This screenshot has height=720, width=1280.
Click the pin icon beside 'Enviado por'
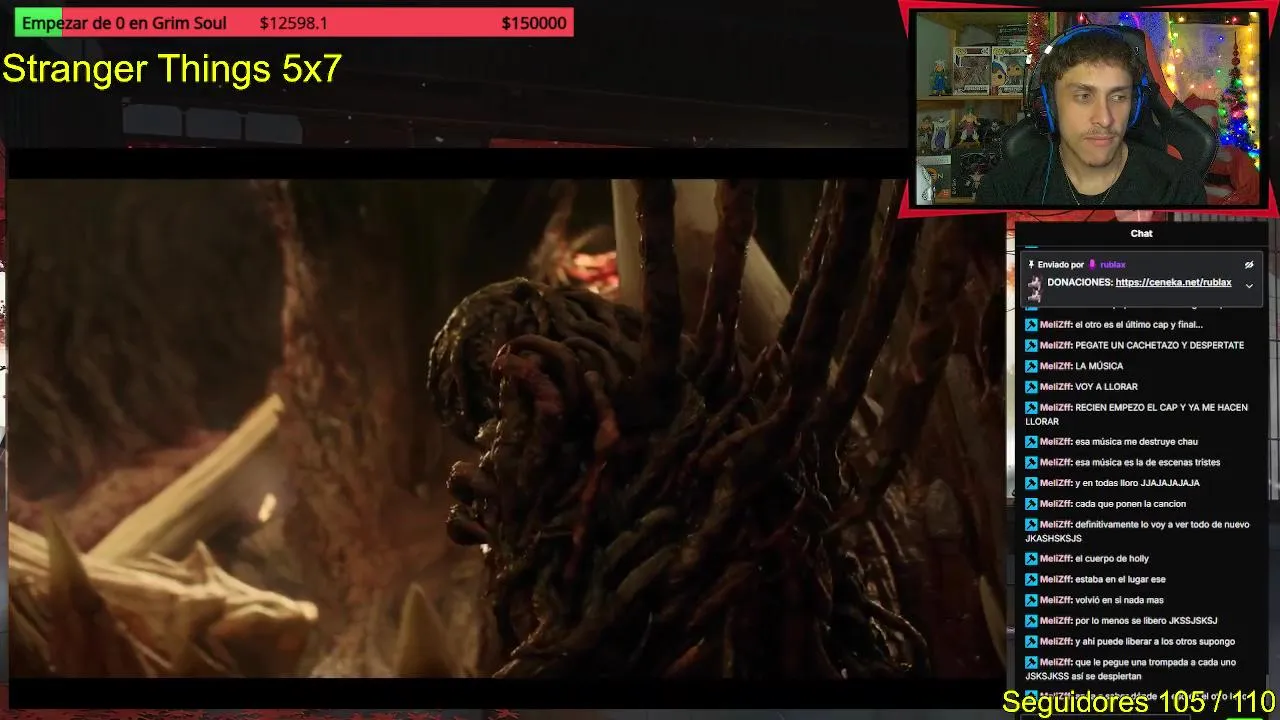(x=1031, y=265)
